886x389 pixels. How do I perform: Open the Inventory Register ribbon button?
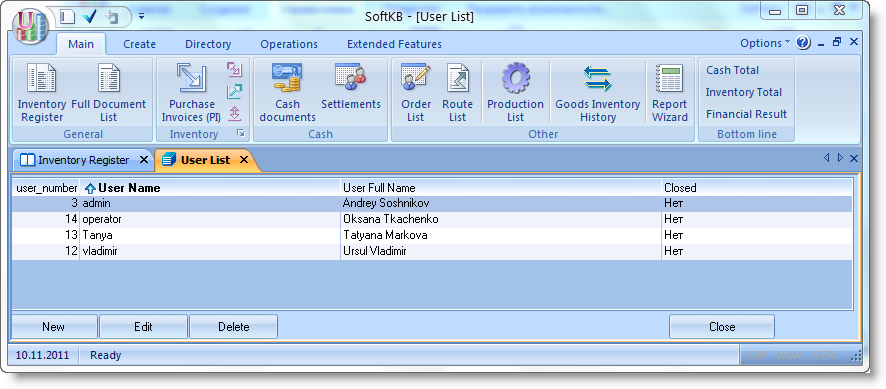pos(42,92)
